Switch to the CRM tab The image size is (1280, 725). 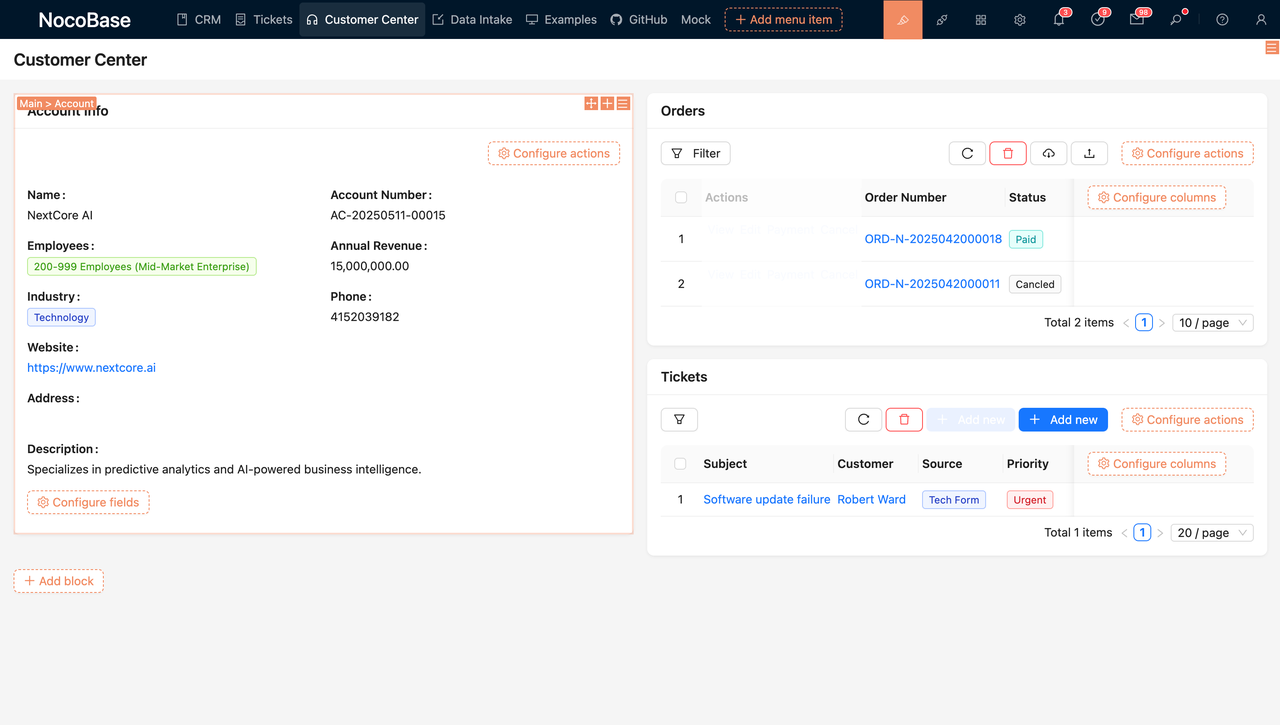point(198,19)
